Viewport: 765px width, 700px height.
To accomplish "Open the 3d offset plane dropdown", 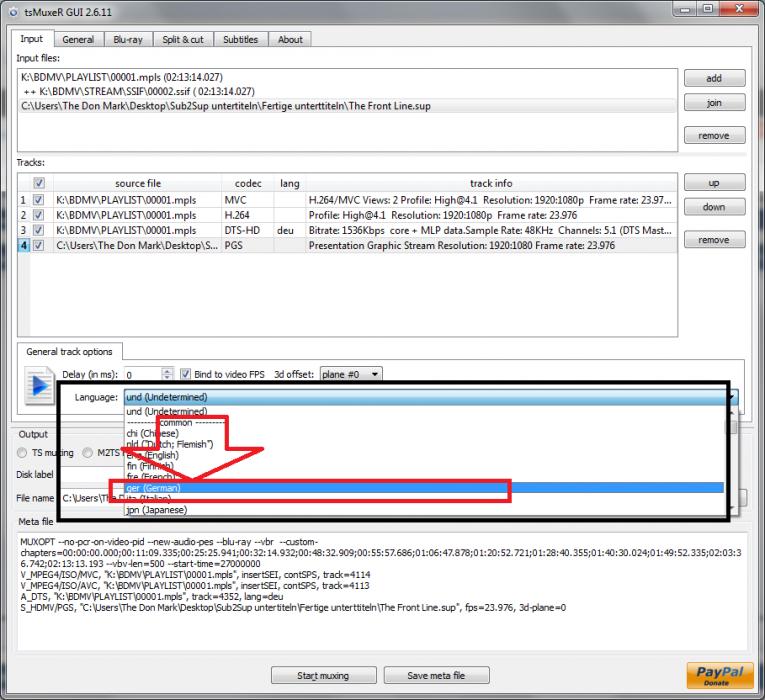I will coord(351,374).
